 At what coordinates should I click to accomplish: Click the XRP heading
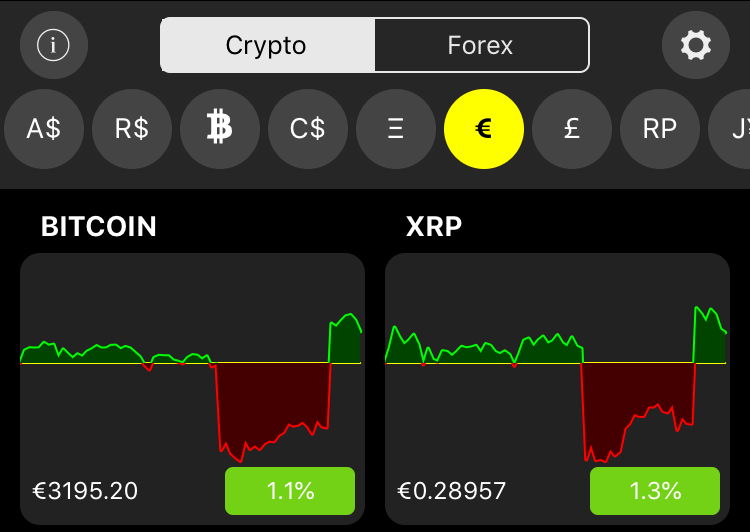click(434, 226)
